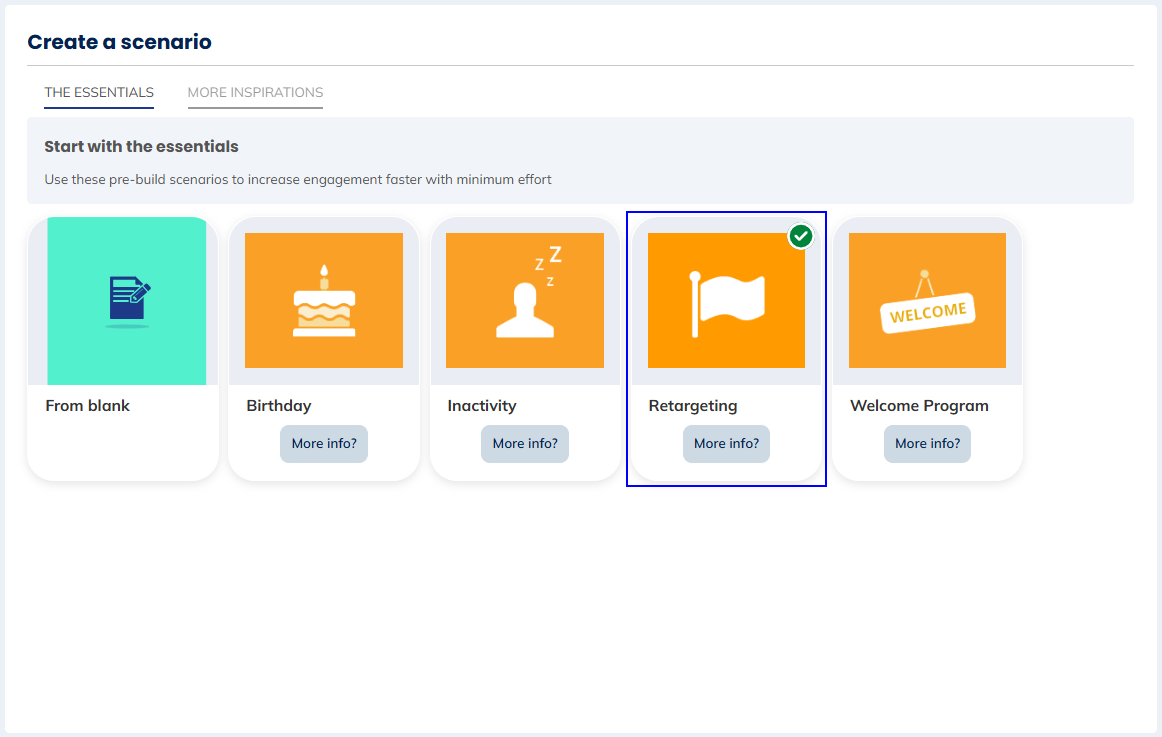
Task: Show More info for Retargeting
Action: [726, 444]
